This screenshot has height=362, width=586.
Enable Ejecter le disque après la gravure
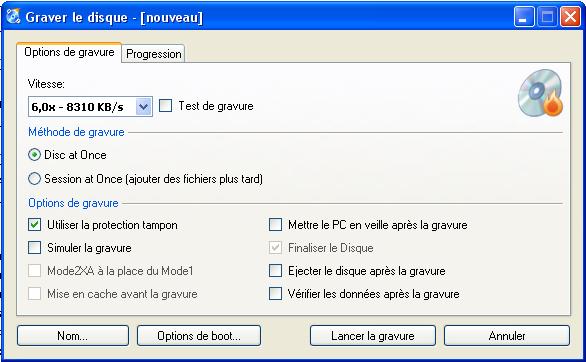point(275,271)
